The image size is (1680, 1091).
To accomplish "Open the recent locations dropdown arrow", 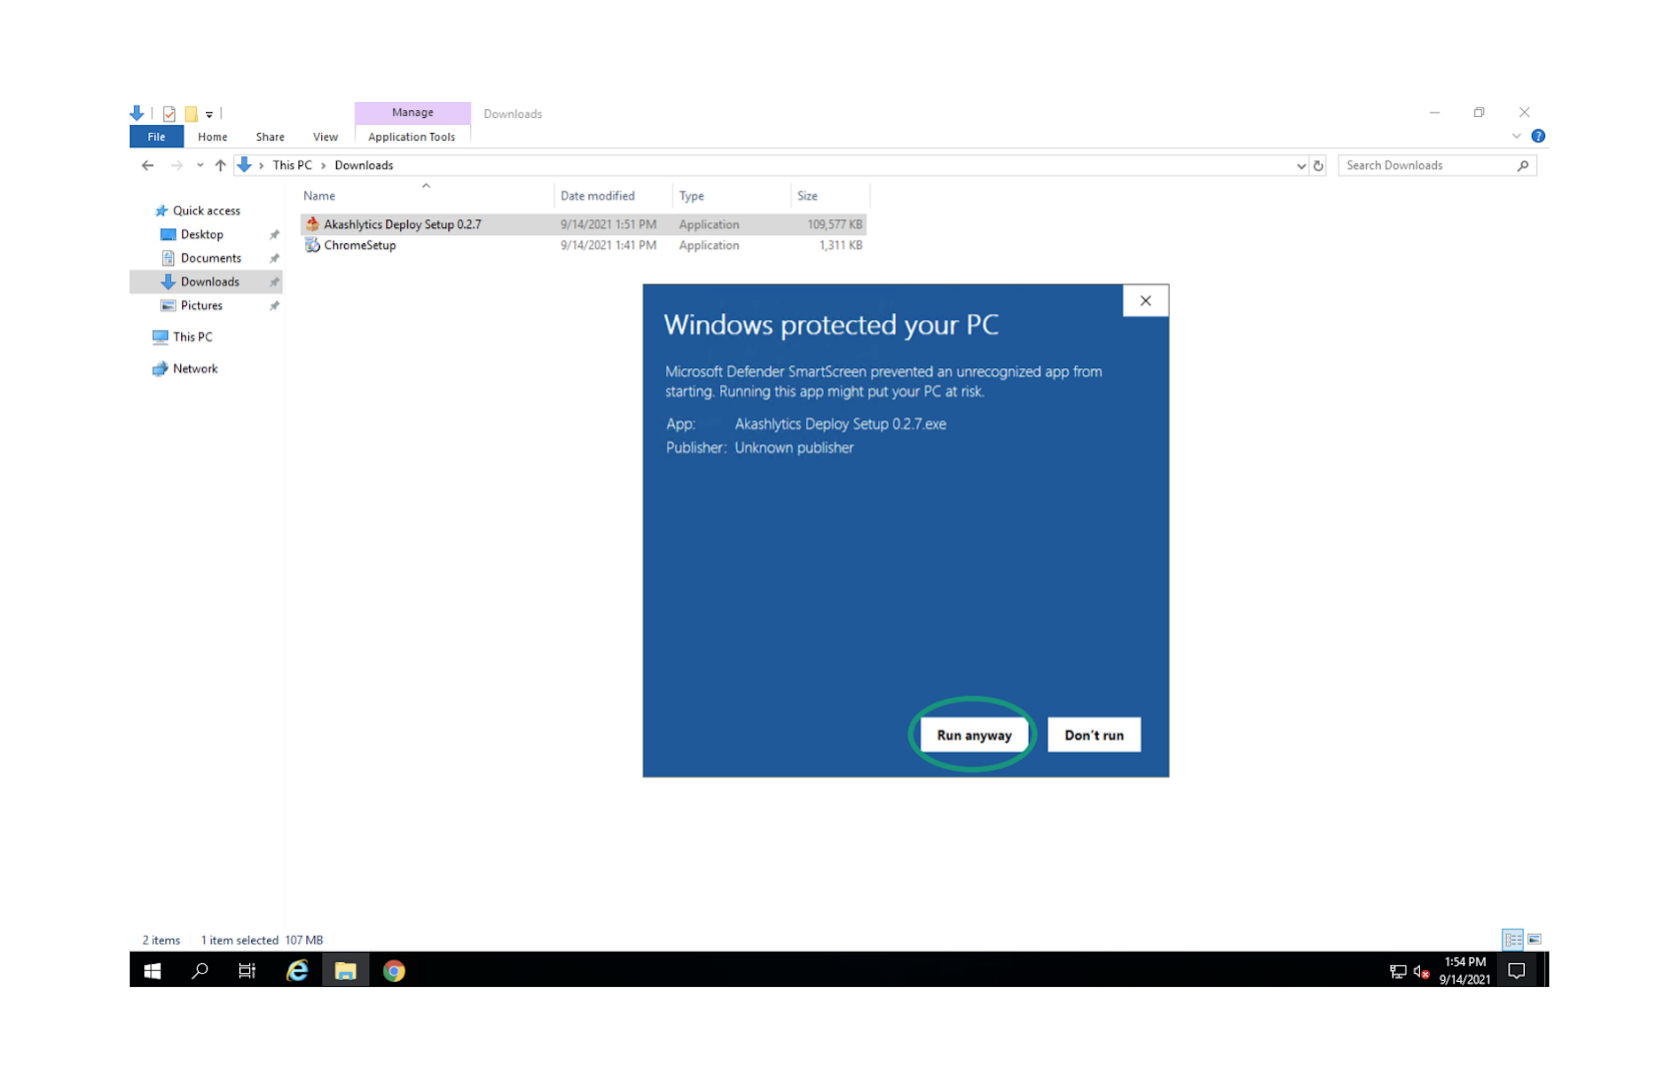I will click(200, 166).
